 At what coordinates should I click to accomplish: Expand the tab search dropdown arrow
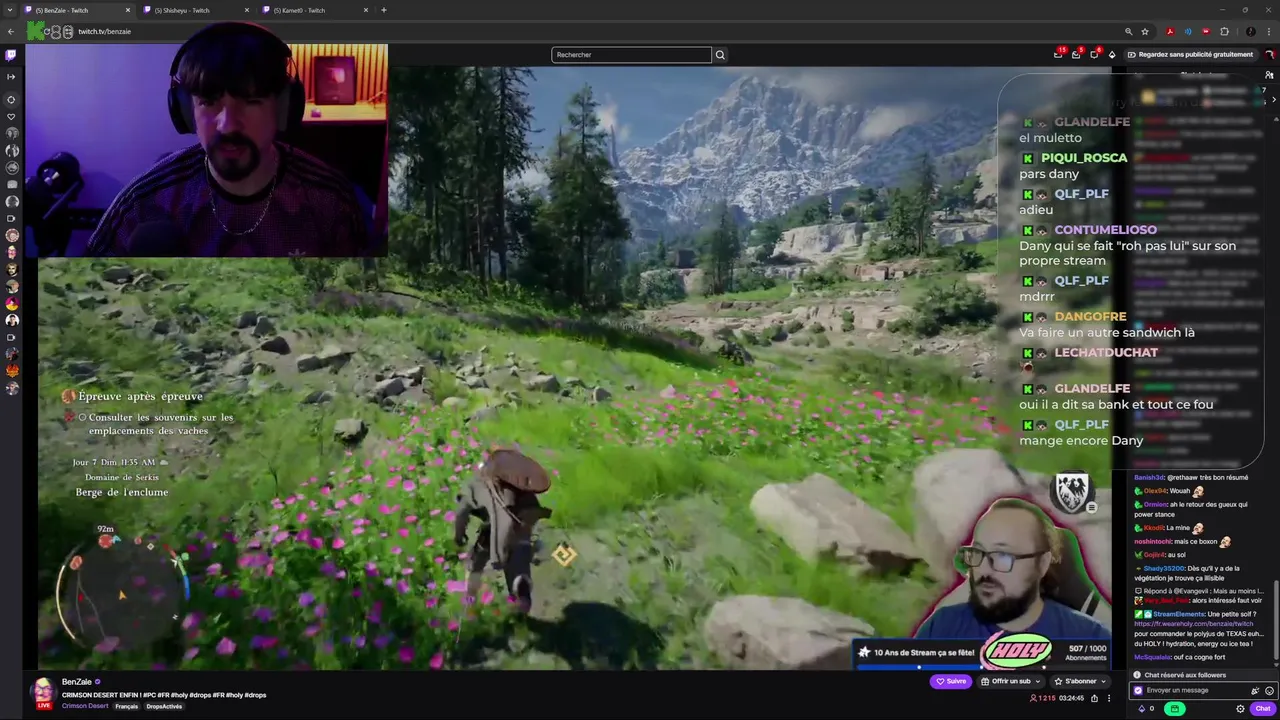[x=10, y=10]
